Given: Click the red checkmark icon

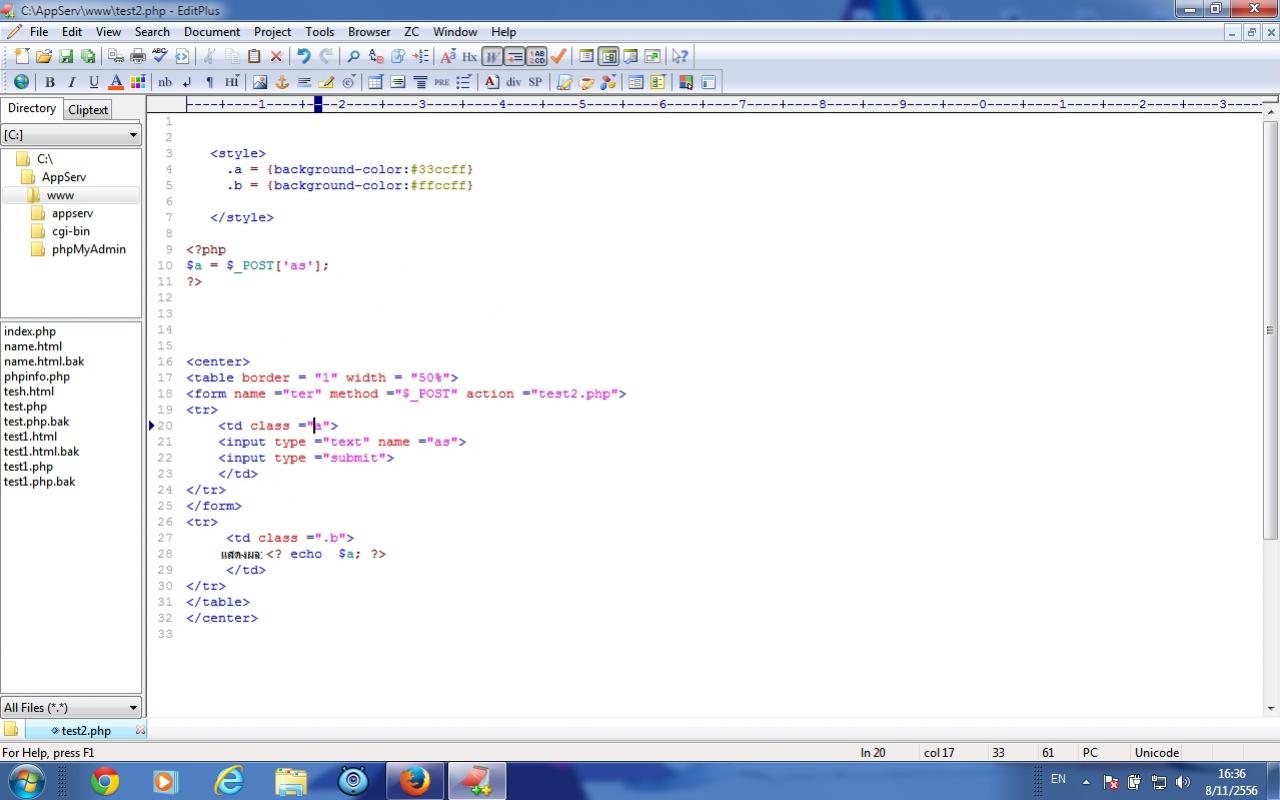Looking at the screenshot, I should (557, 56).
